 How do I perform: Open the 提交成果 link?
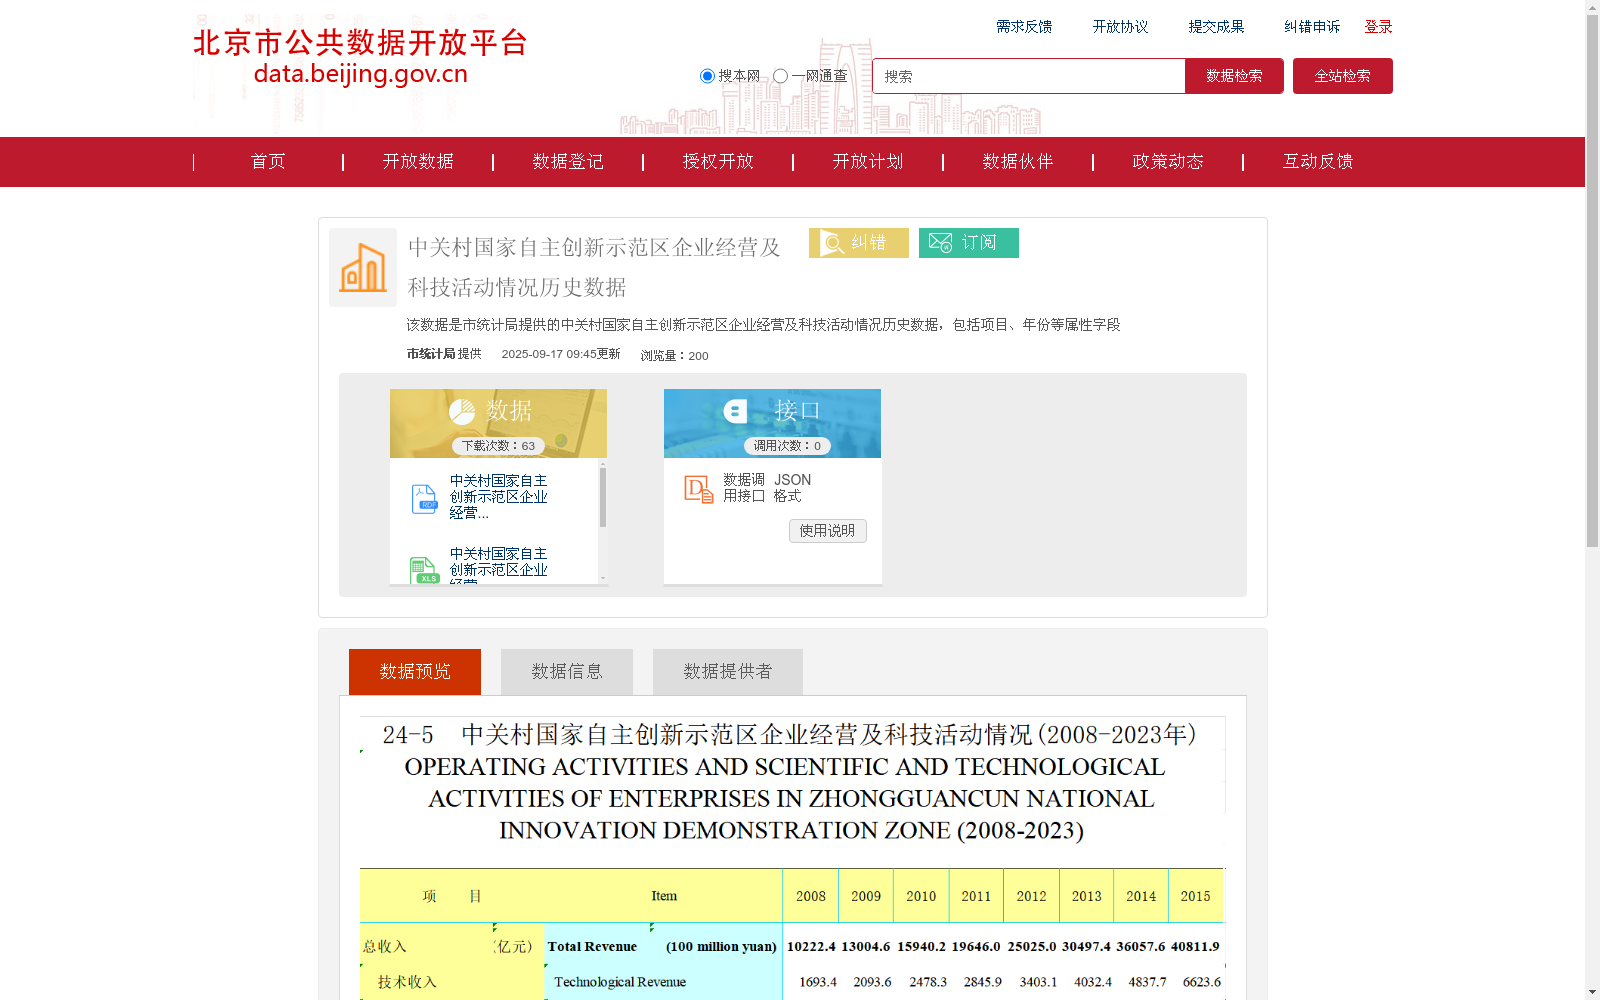(1216, 27)
